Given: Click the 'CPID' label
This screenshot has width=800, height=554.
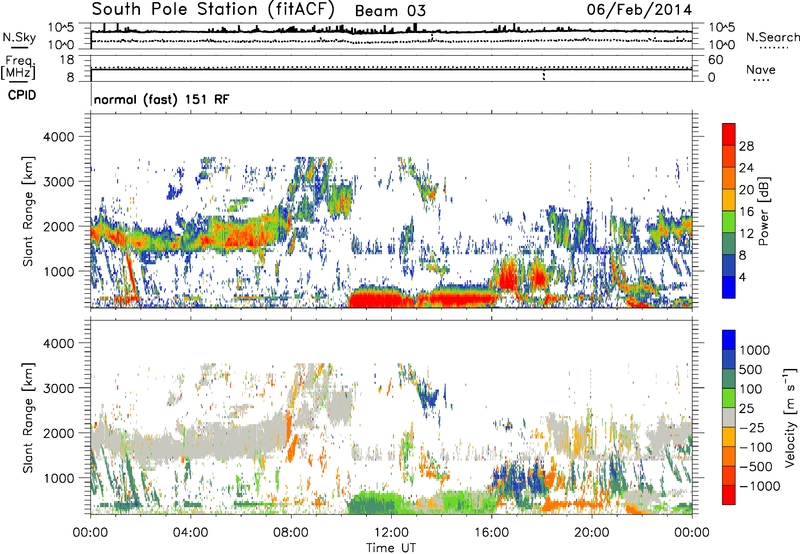Looking at the screenshot, I should (22, 95).
